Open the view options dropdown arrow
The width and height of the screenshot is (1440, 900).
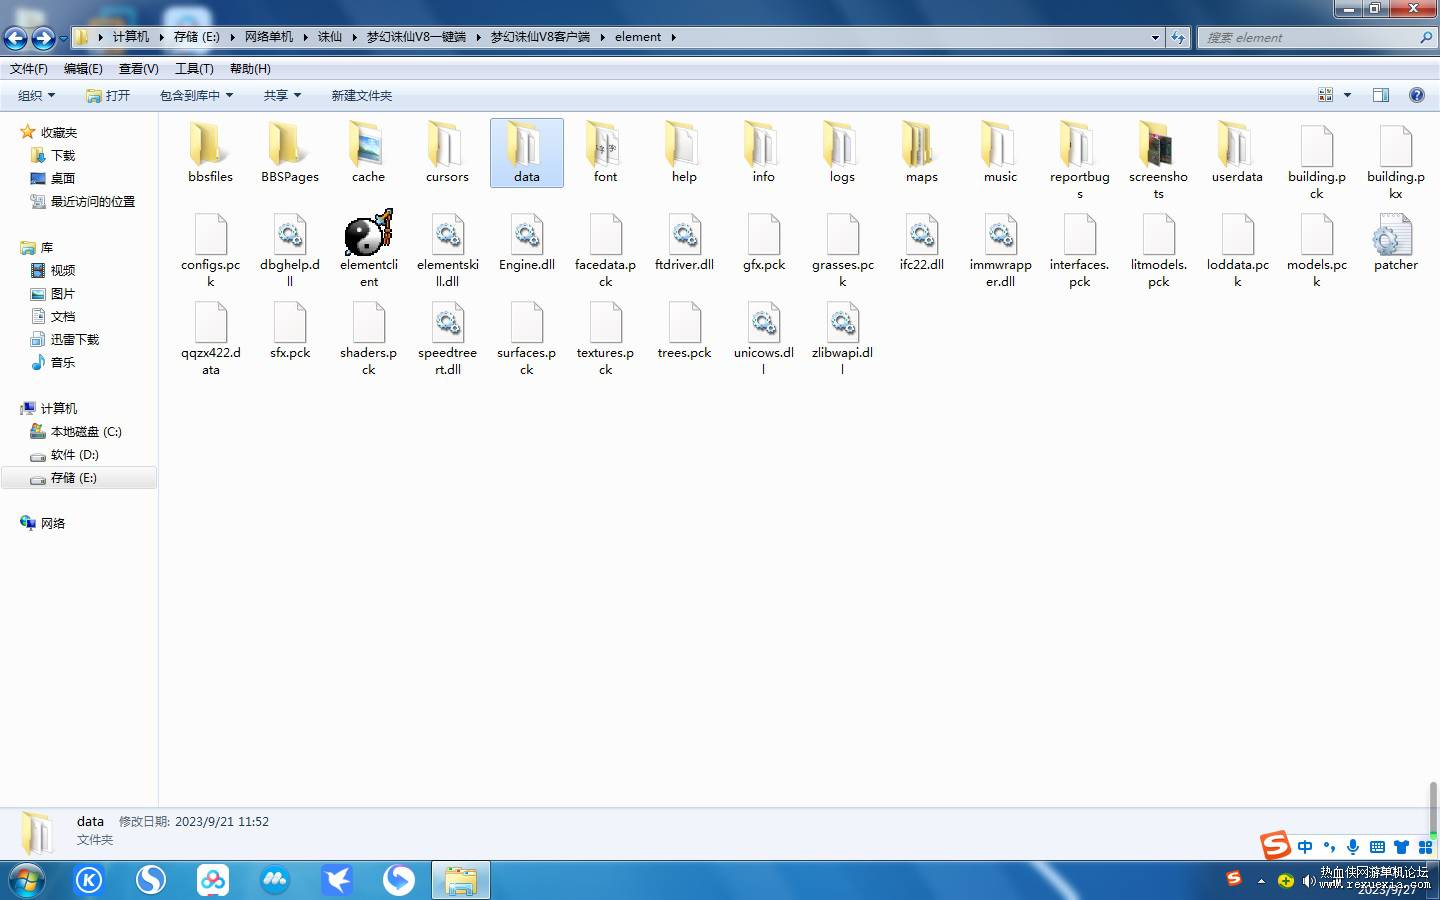[1347, 95]
